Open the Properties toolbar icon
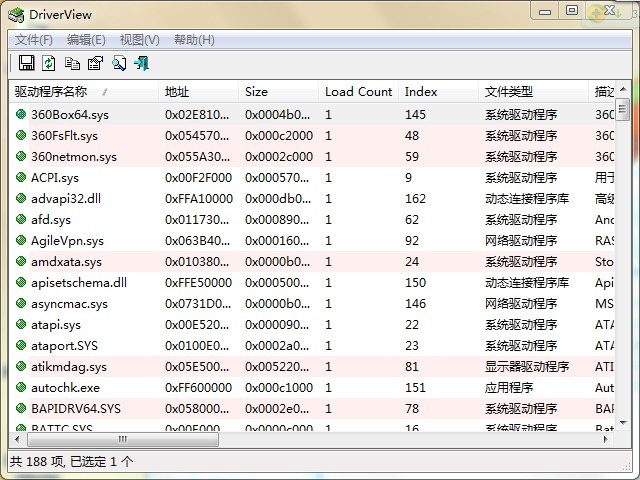The image size is (640, 480). [x=95, y=63]
